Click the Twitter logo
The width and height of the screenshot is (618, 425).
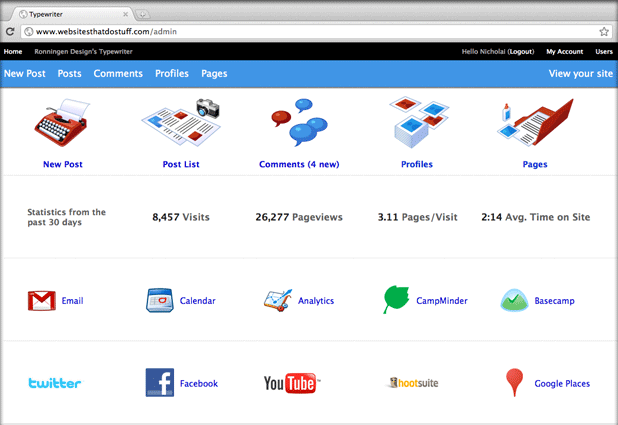(x=55, y=383)
